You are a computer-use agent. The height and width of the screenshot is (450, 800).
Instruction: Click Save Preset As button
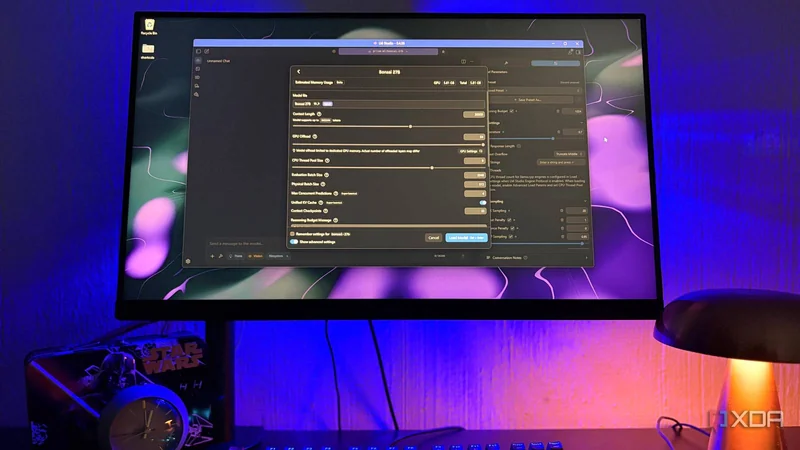529,100
